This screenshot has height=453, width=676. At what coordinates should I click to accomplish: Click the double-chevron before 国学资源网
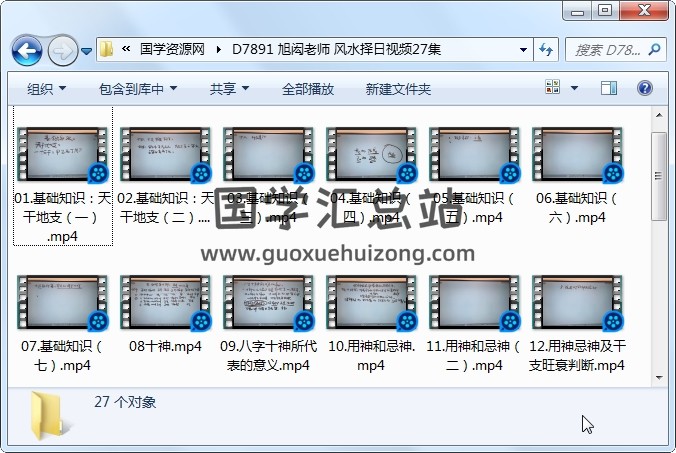[126, 49]
